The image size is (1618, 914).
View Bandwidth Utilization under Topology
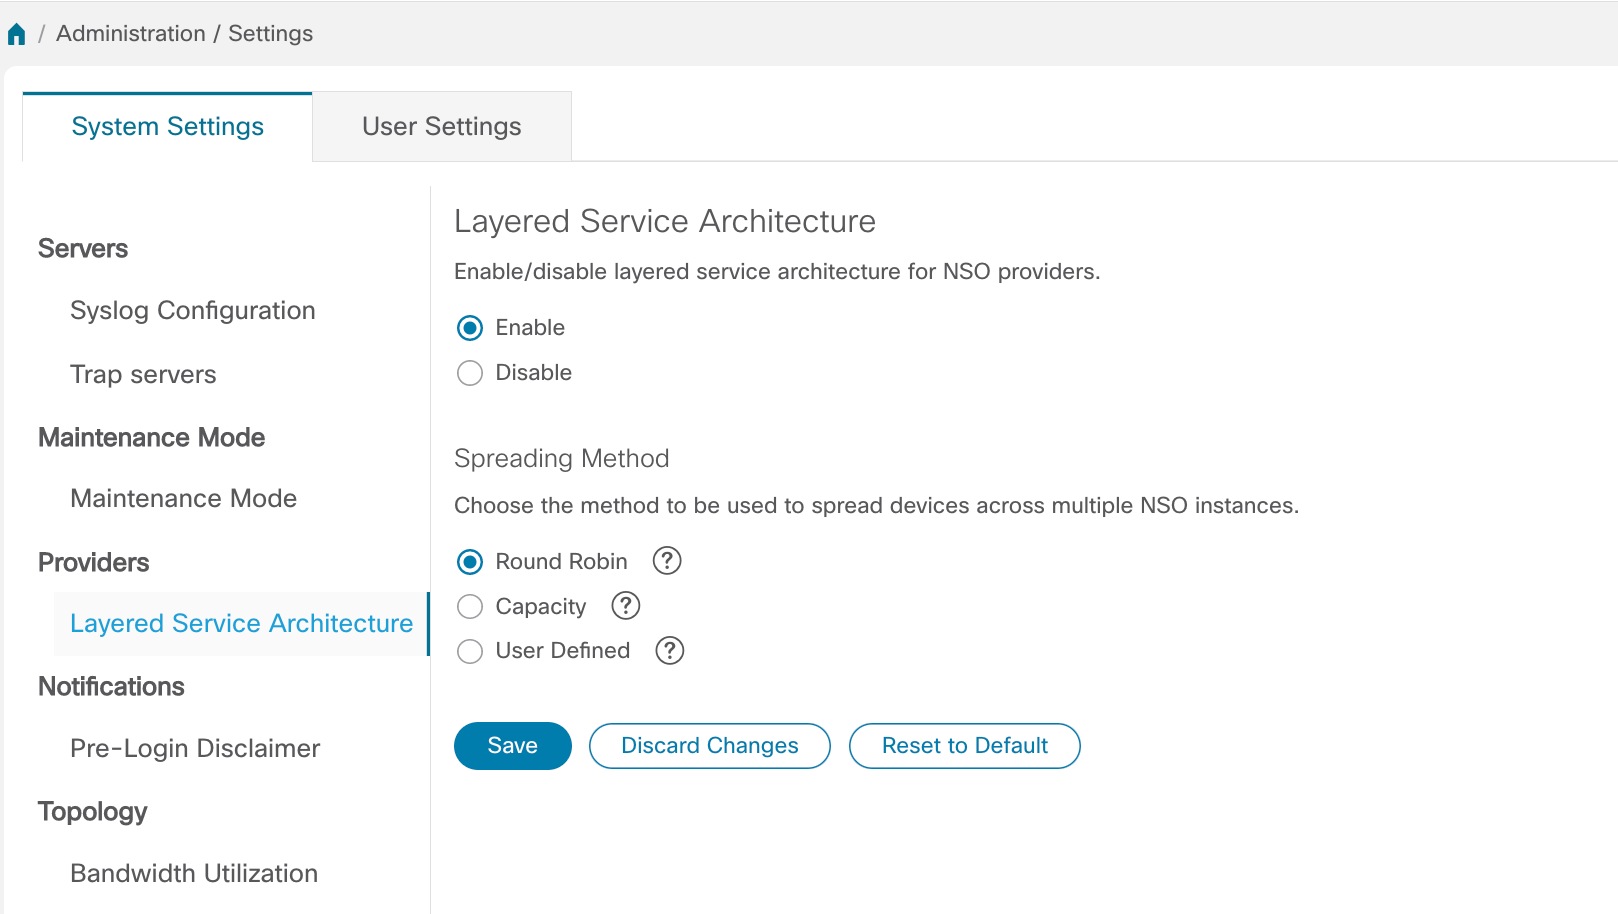click(193, 873)
